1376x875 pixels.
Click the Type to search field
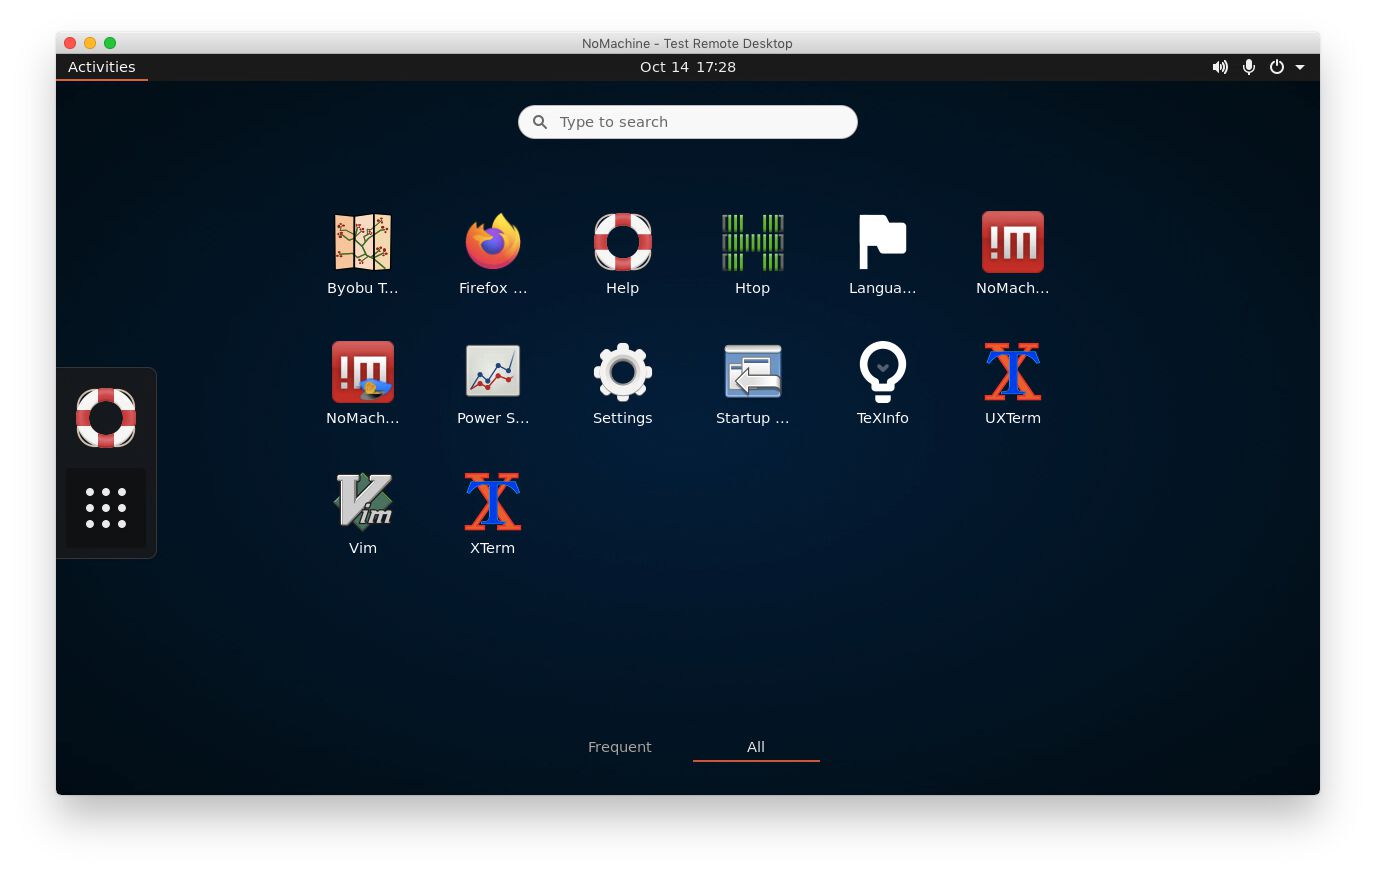687,121
